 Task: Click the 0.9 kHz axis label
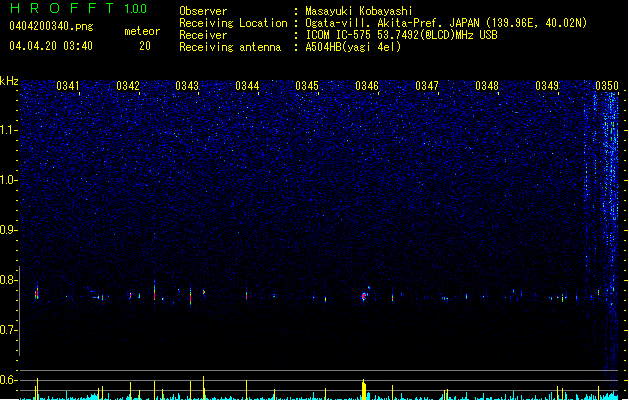[9, 230]
